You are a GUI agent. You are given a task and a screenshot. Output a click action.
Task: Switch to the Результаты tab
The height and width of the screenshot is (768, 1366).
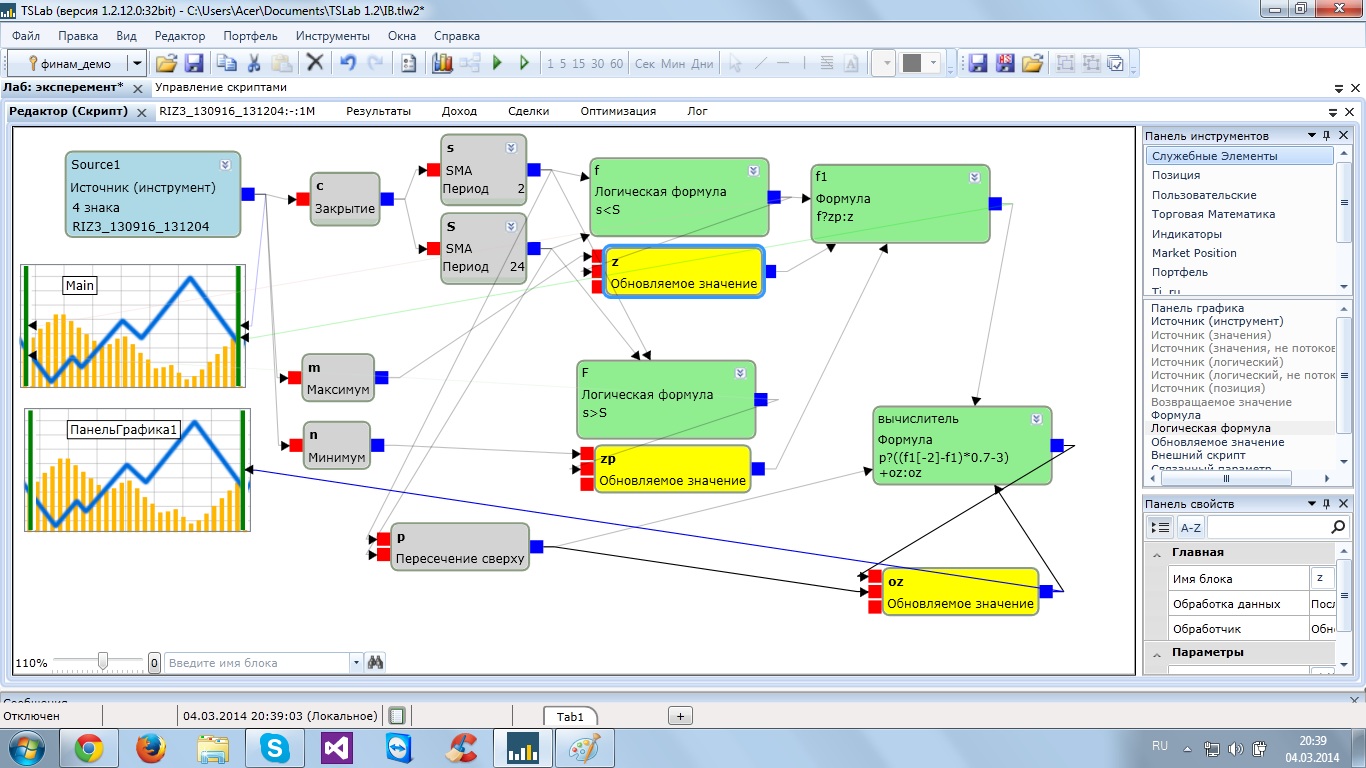click(x=379, y=111)
